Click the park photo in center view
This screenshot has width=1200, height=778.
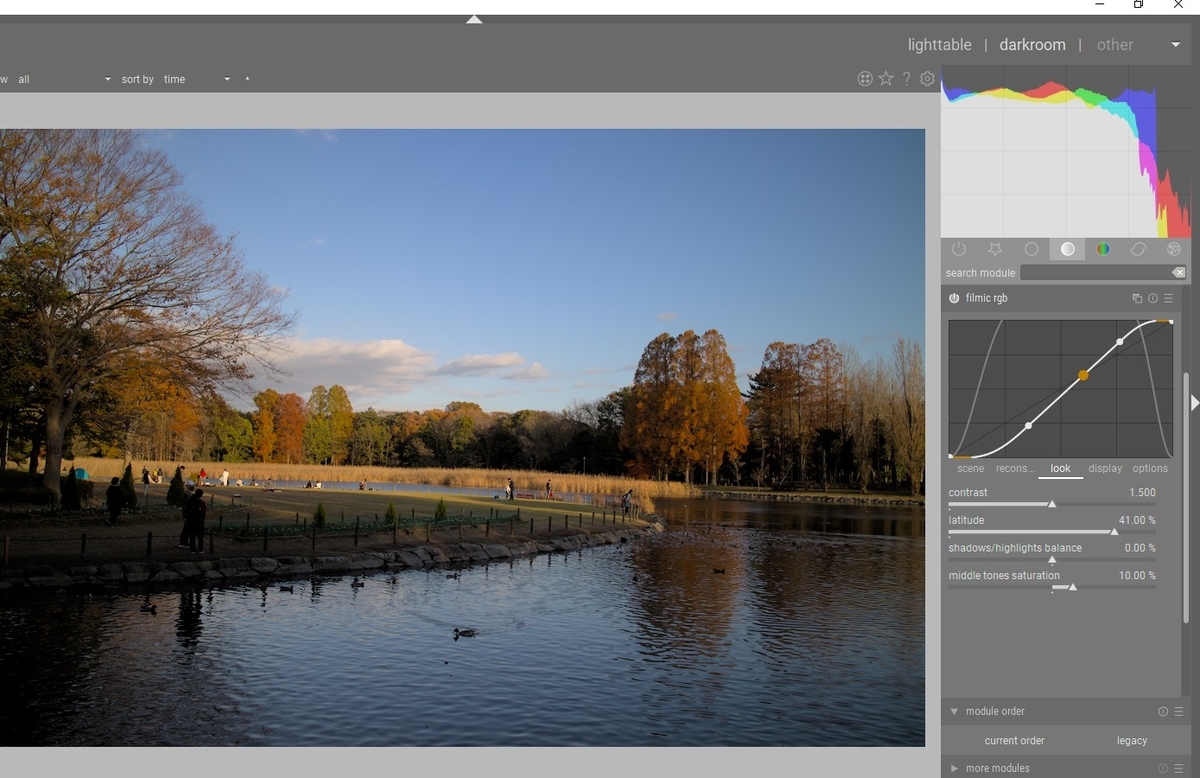[462, 437]
